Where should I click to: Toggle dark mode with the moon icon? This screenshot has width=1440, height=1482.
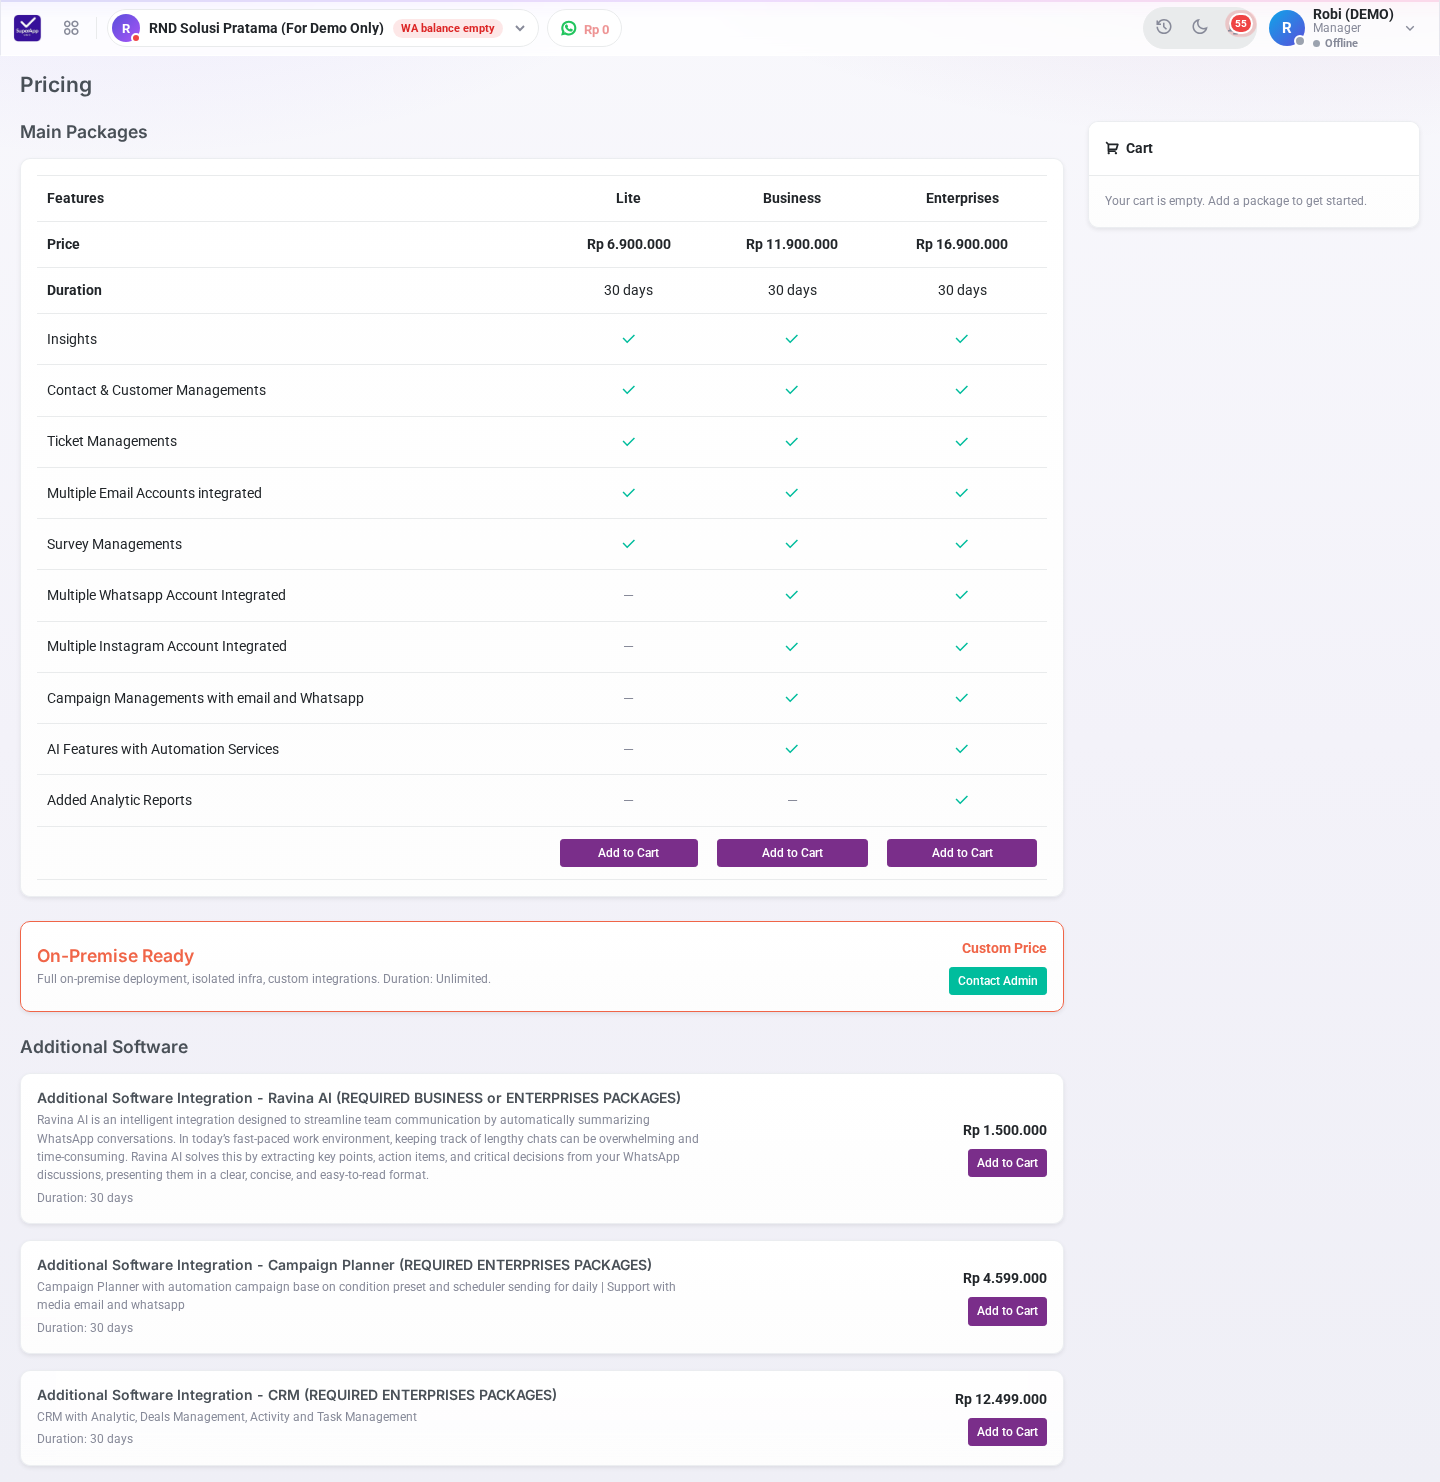coord(1200,27)
